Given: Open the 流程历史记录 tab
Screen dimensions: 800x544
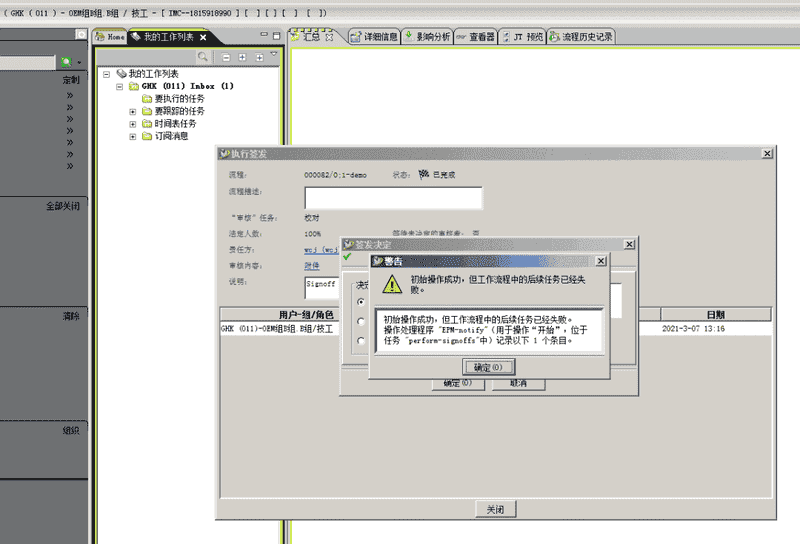Looking at the screenshot, I should tap(582, 37).
